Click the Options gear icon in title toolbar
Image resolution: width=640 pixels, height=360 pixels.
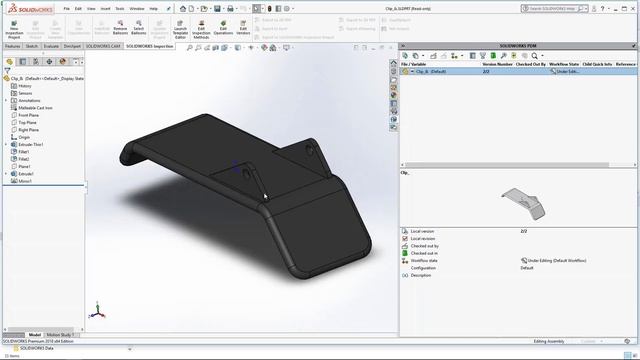tap(287, 9)
